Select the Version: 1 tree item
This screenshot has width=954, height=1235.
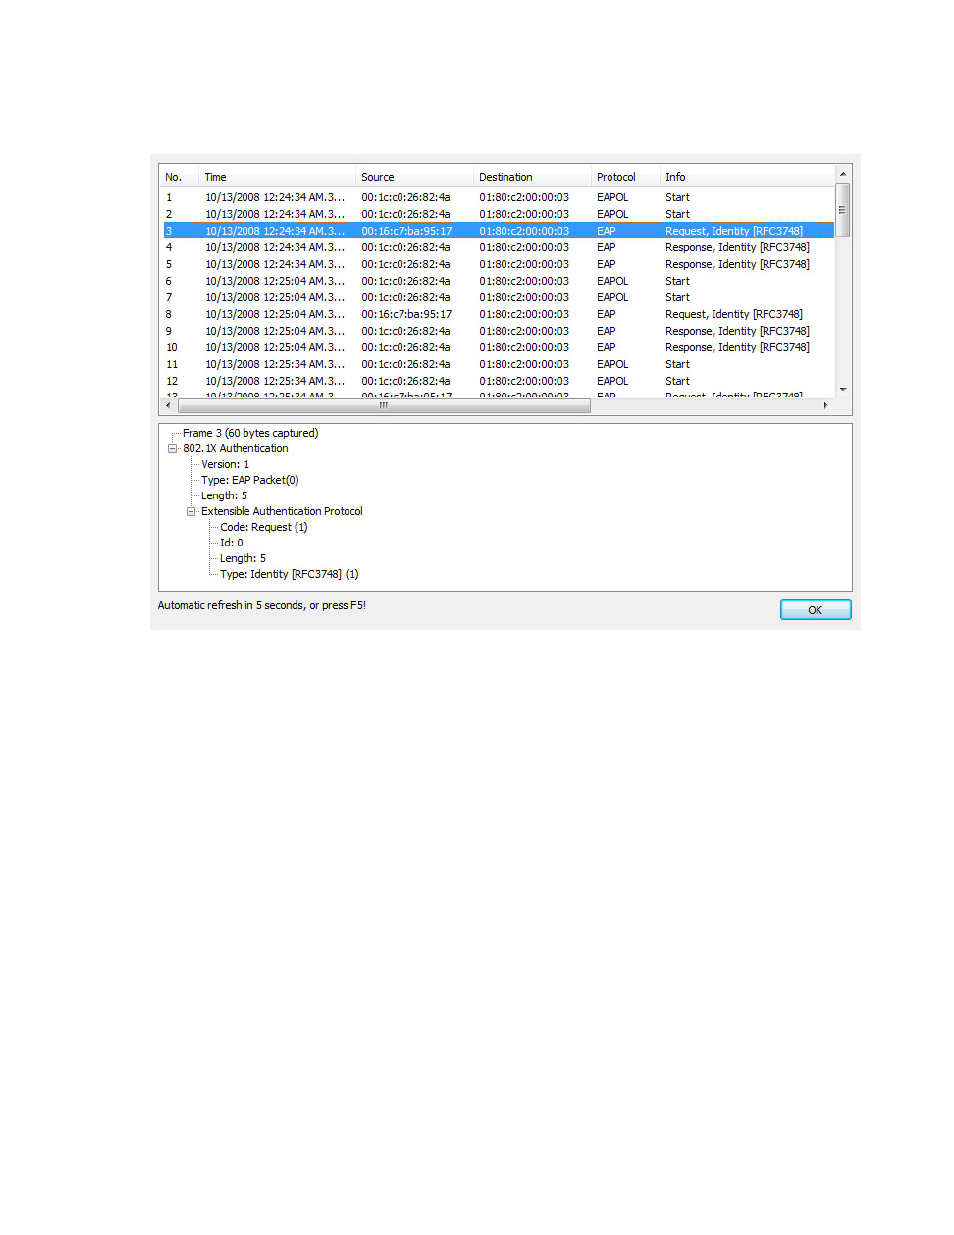pos(225,465)
